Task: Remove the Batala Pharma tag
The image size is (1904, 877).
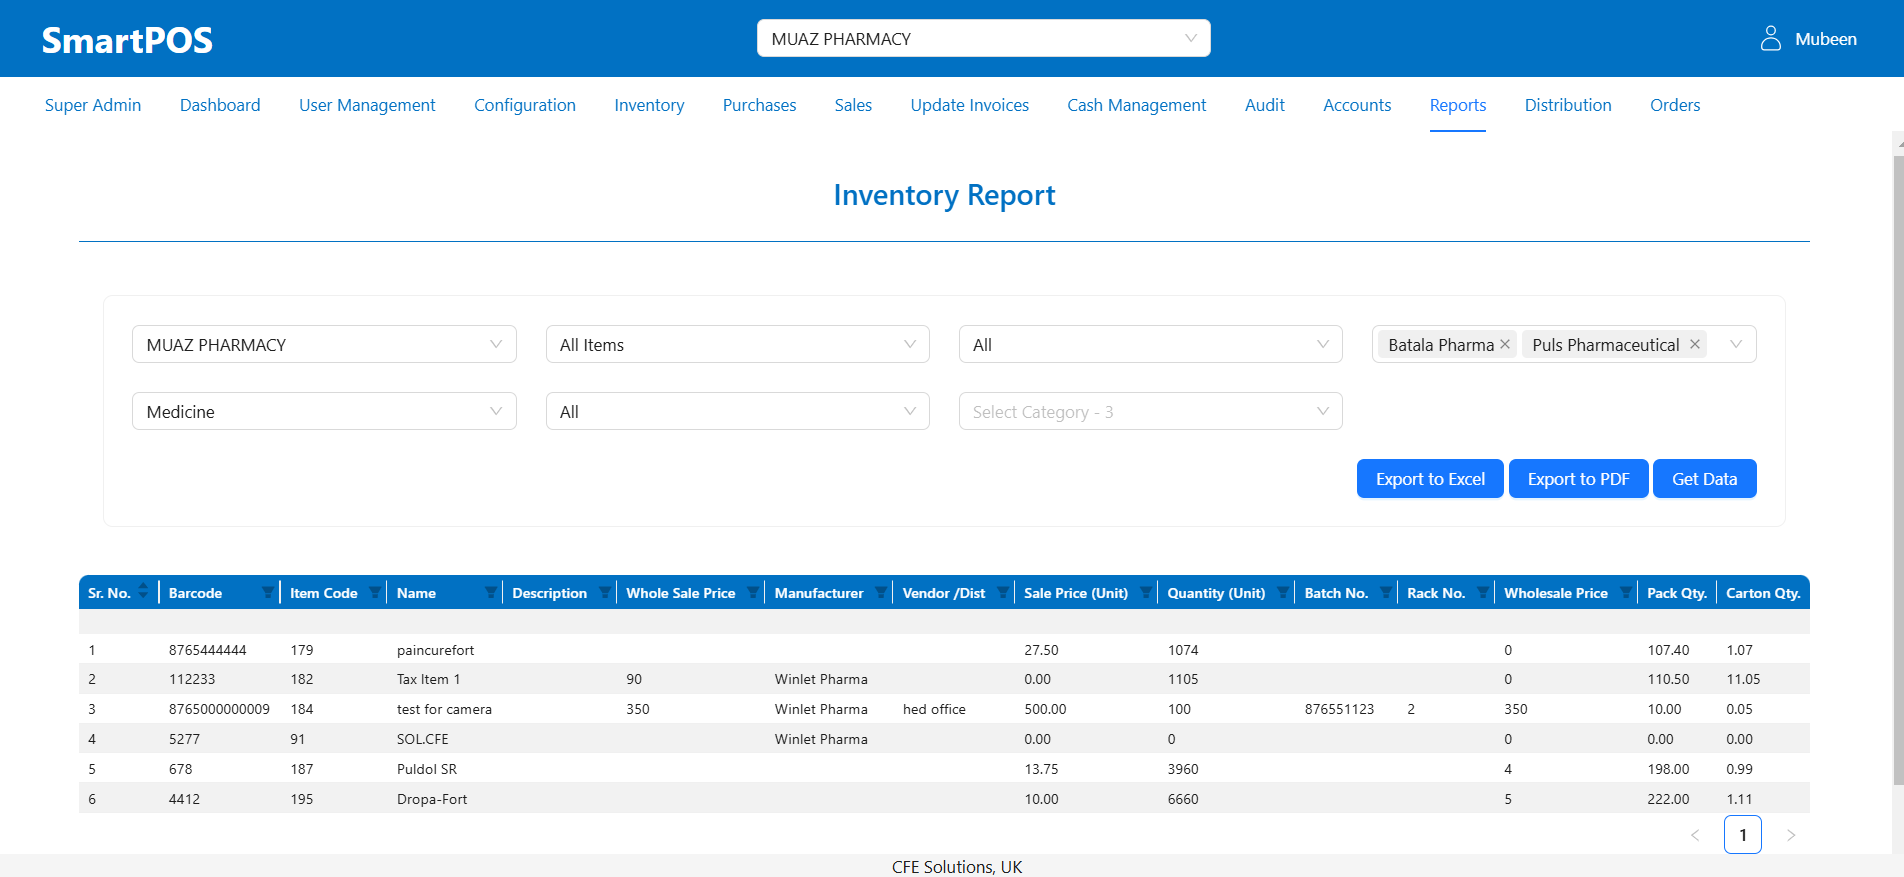Action: point(1505,344)
